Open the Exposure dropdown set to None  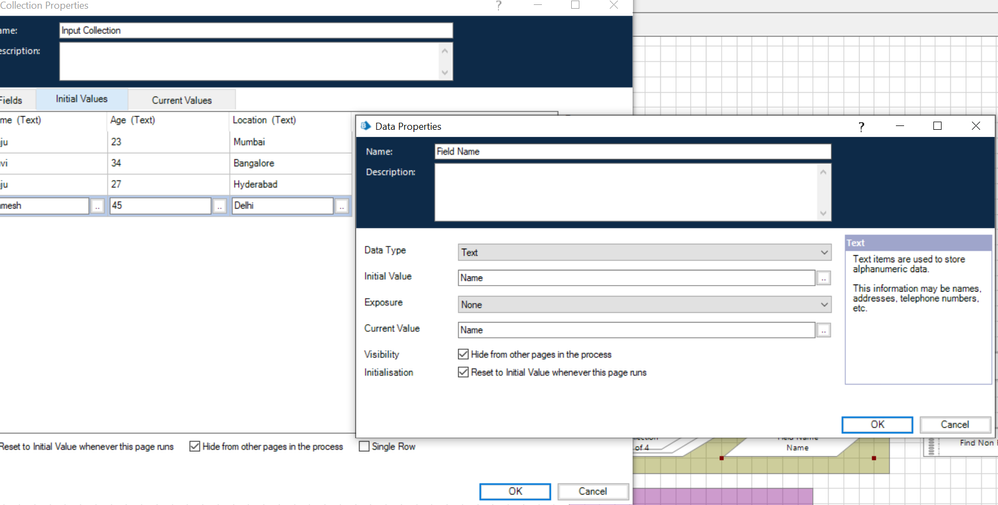click(x=644, y=304)
